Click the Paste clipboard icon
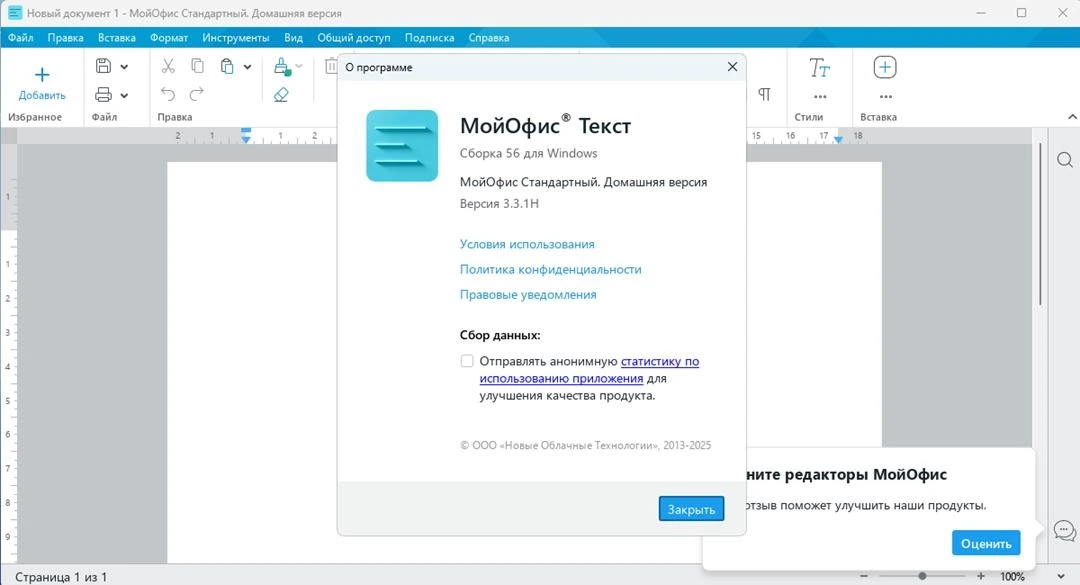 (227, 66)
